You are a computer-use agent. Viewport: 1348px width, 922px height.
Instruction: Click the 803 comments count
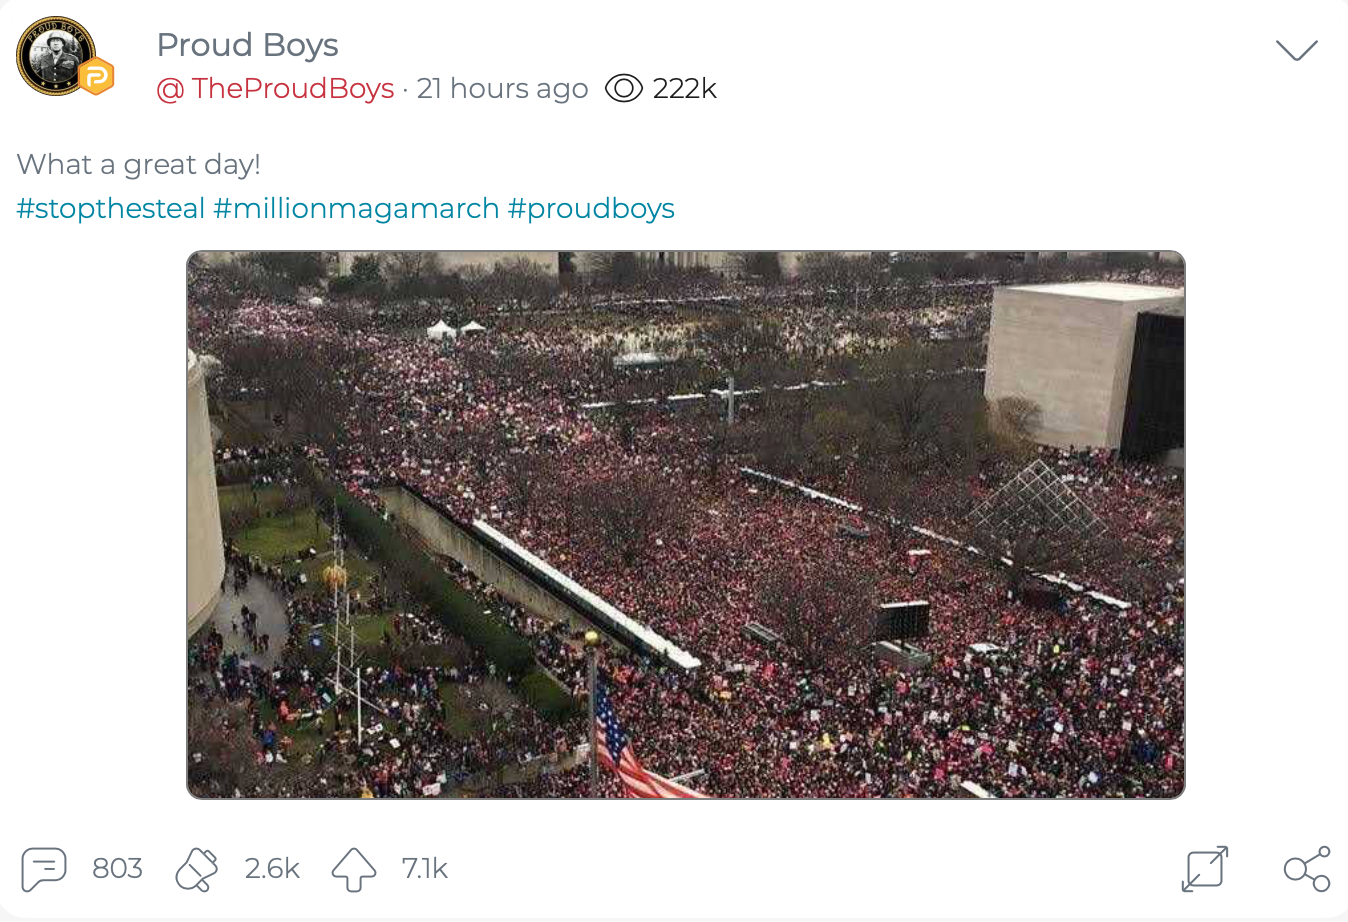coord(117,869)
